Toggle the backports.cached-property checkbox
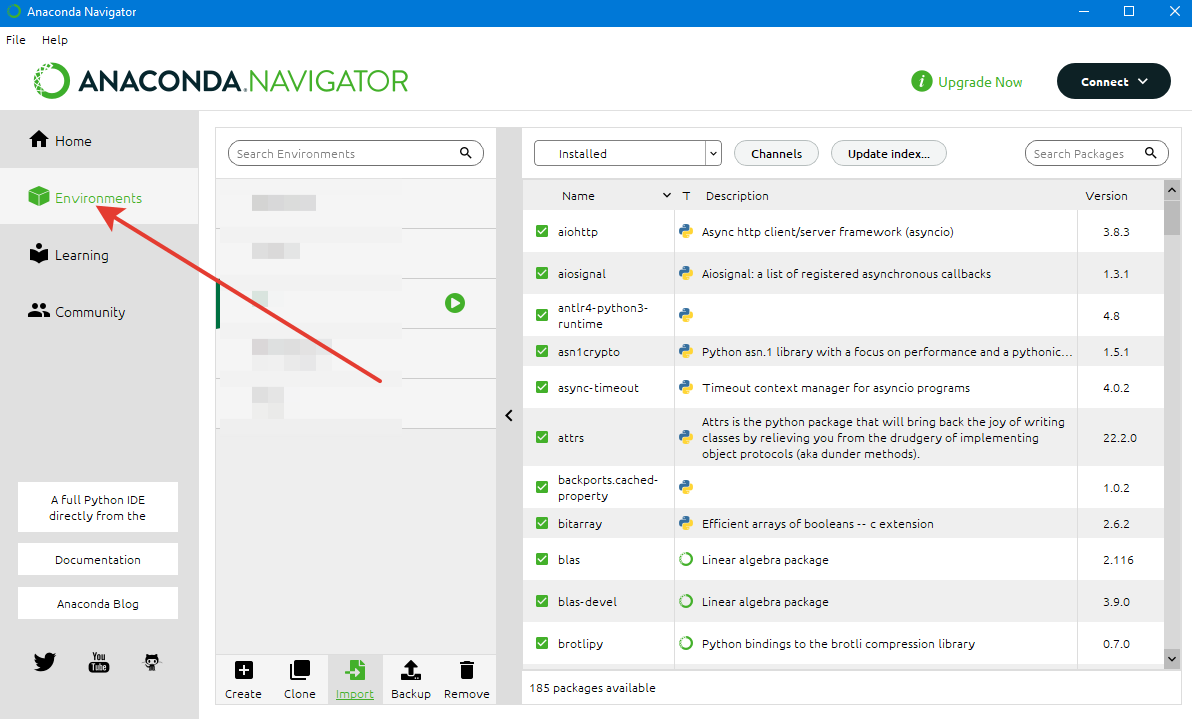Image resolution: width=1192 pixels, height=719 pixels. point(542,487)
